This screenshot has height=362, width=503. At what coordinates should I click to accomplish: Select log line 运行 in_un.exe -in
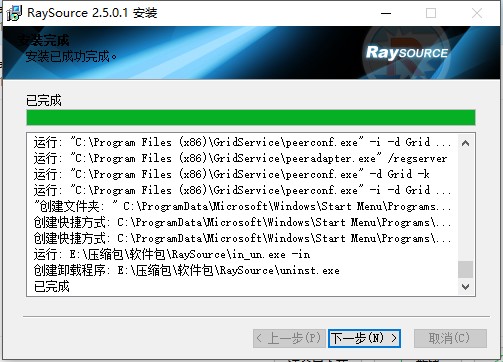click(172, 255)
